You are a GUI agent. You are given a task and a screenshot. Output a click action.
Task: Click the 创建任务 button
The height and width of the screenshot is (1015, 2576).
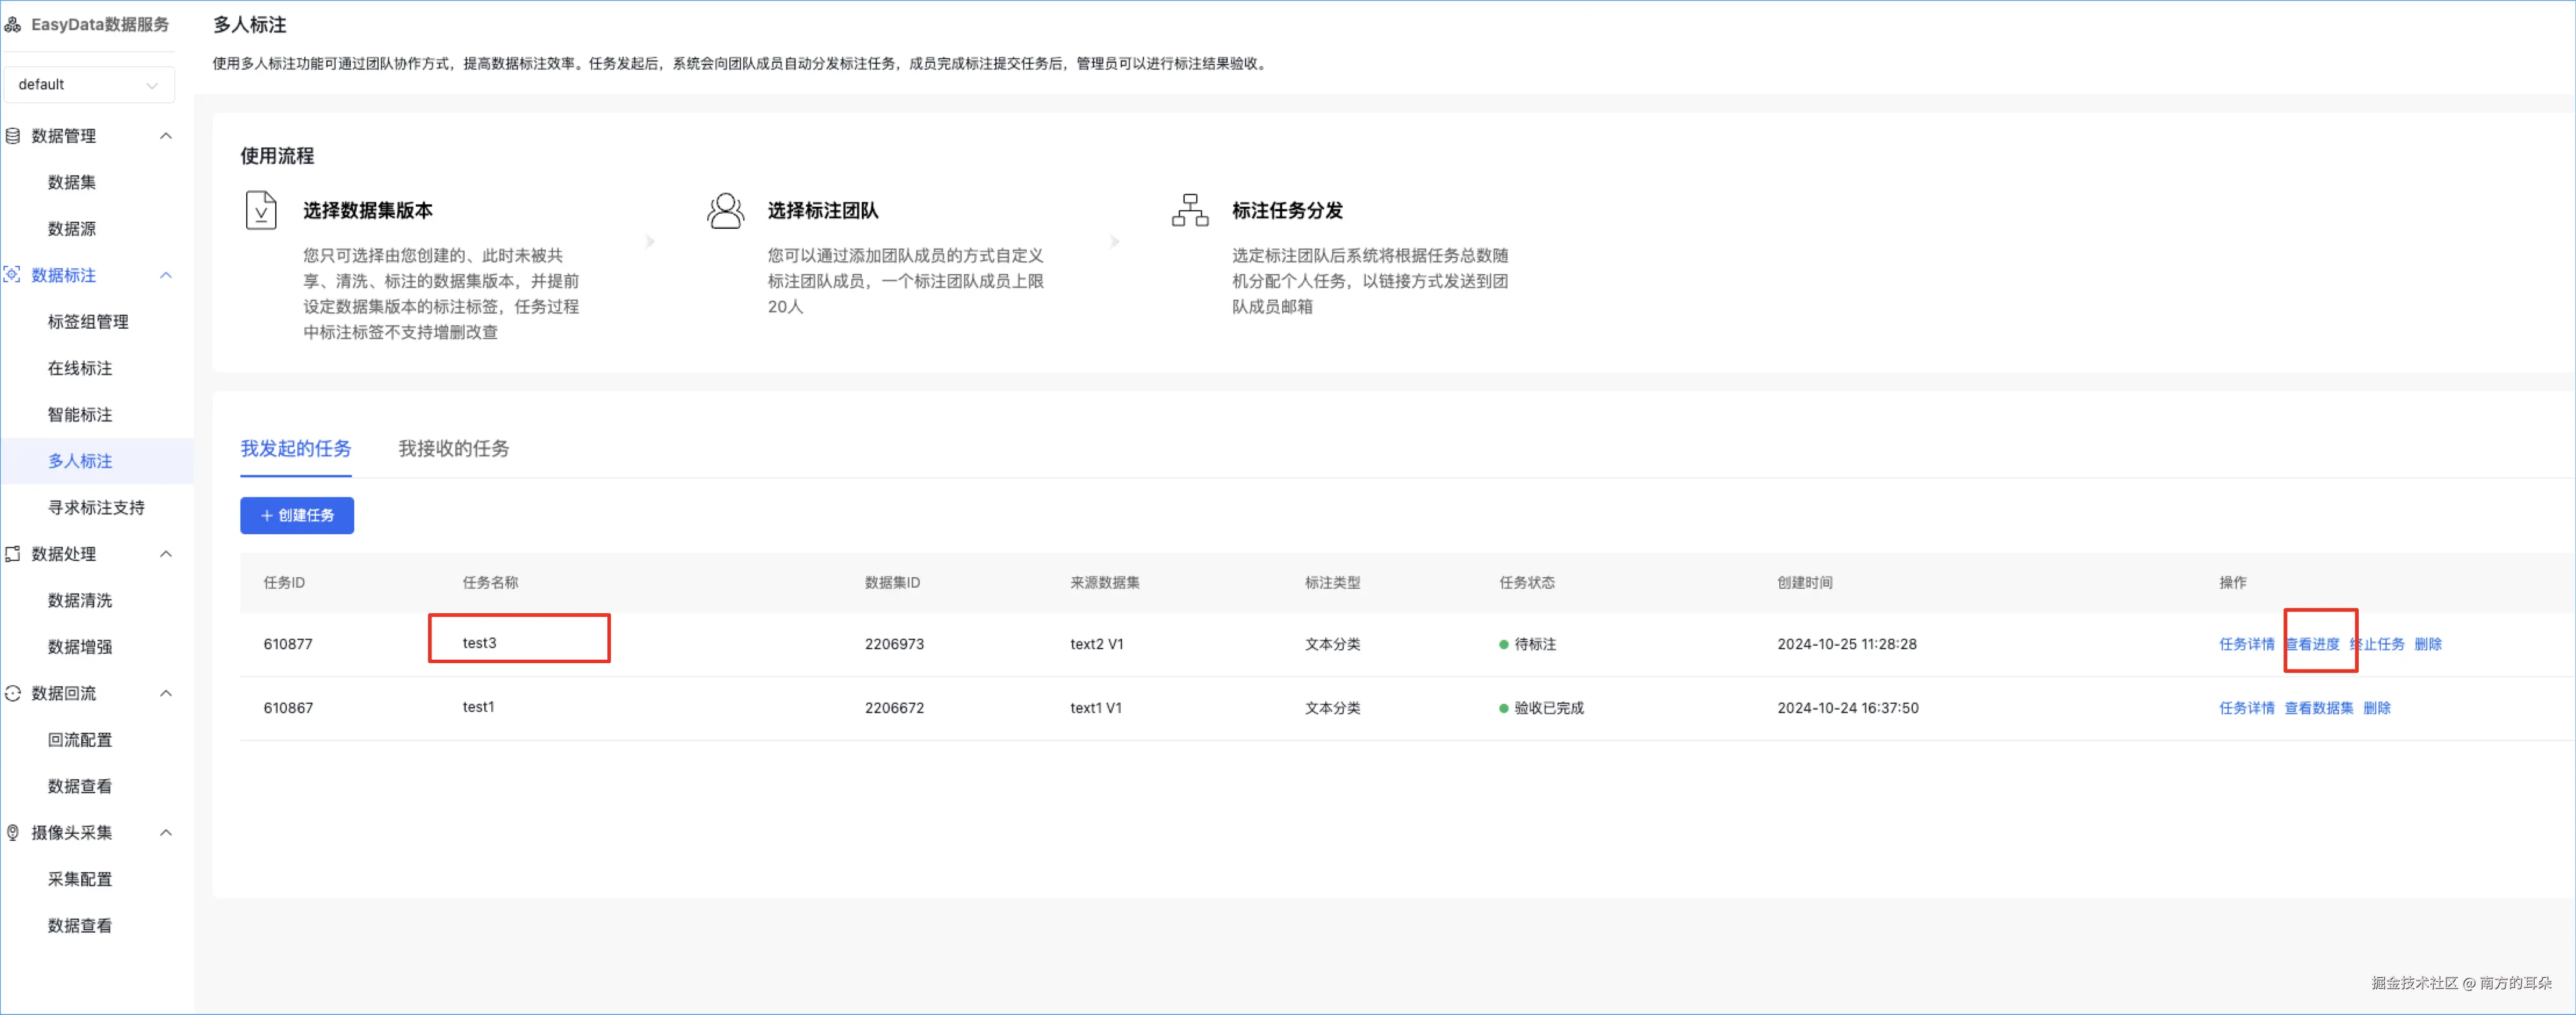coord(296,516)
